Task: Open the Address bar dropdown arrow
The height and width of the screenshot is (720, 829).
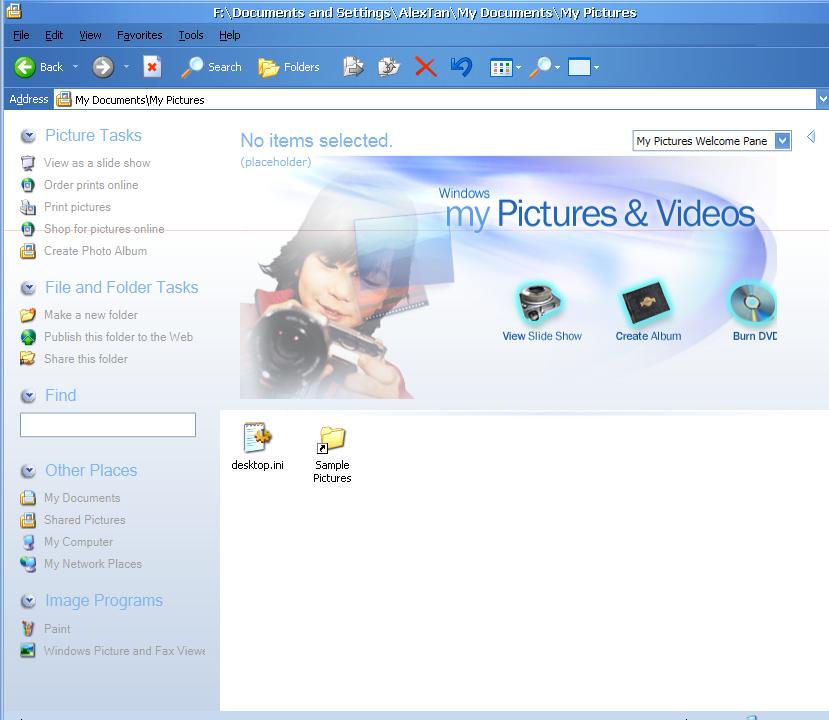Action: coord(823,99)
